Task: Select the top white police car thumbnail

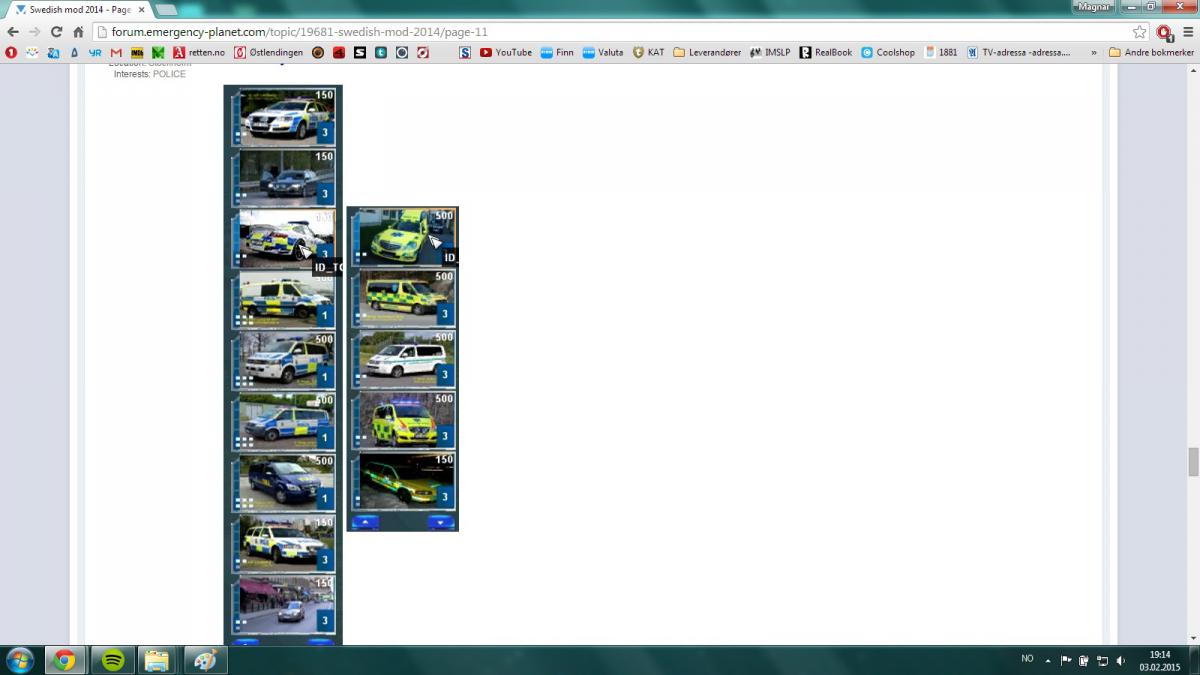Action: [x=283, y=117]
